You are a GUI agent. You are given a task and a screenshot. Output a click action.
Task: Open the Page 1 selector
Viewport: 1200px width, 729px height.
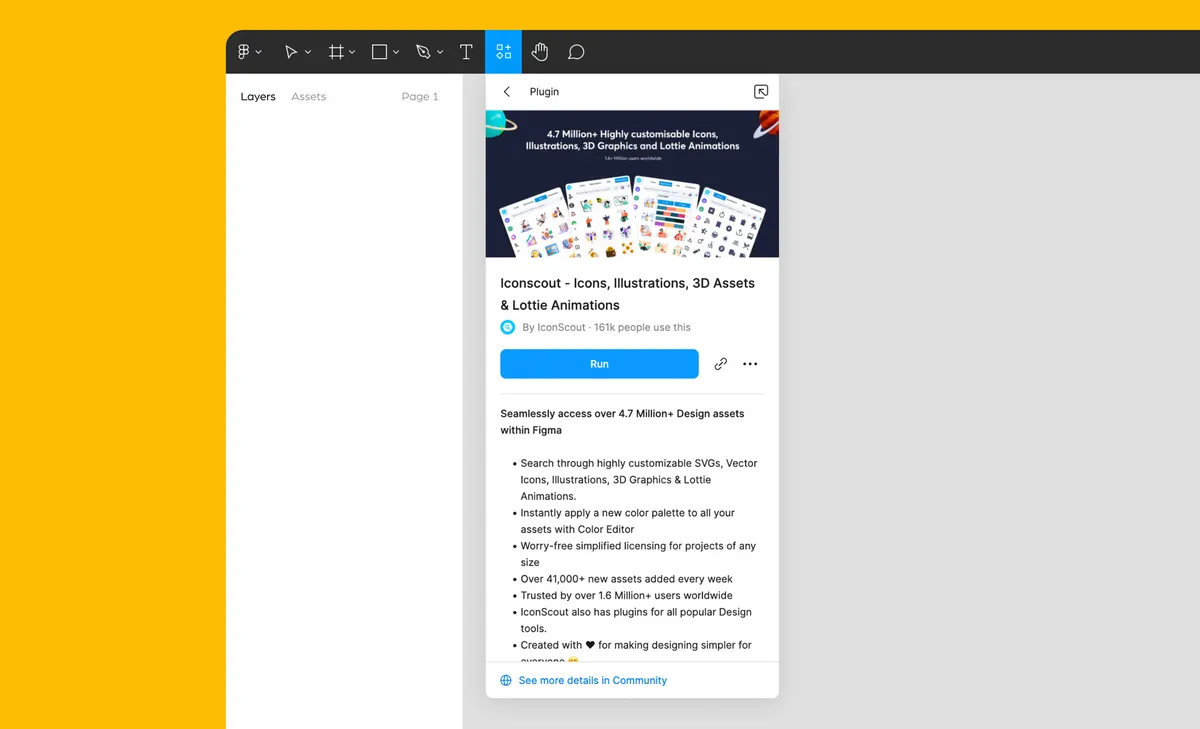click(x=420, y=96)
